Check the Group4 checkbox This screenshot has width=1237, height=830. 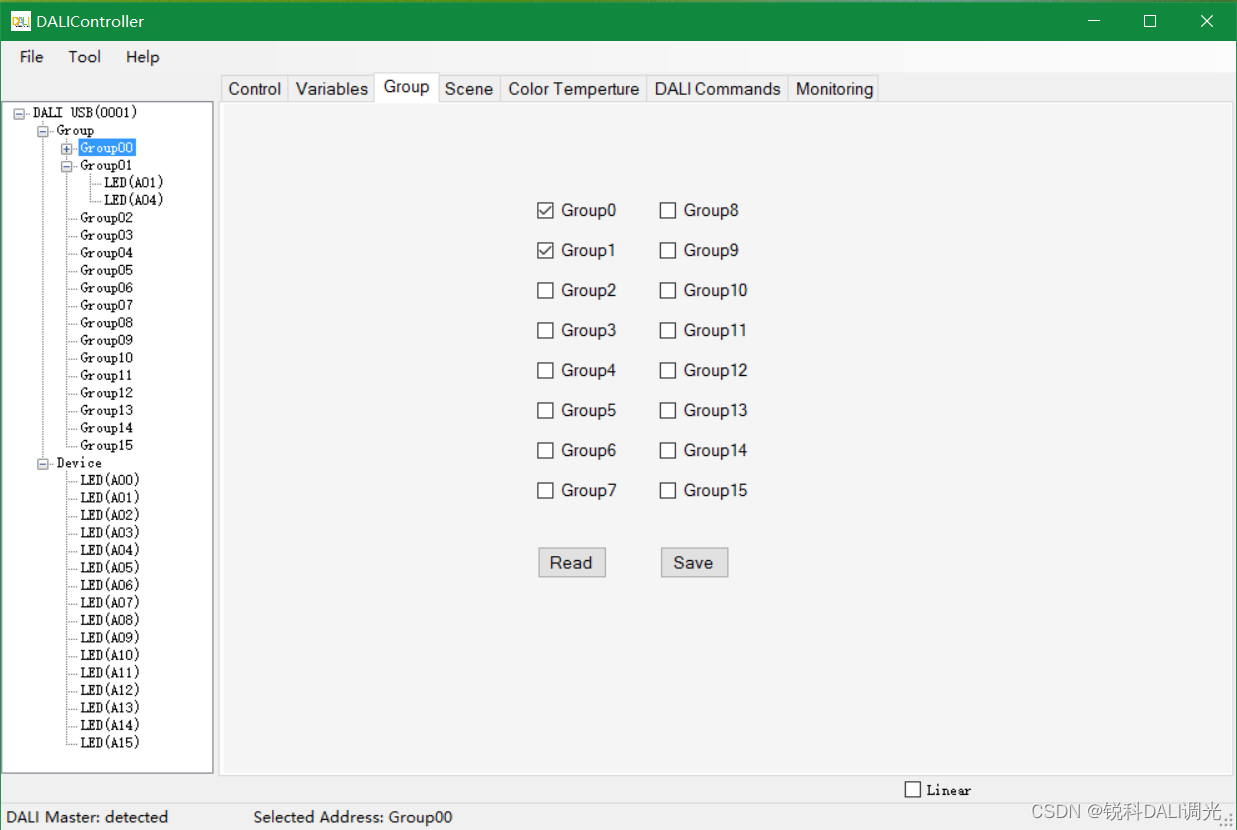[x=545, y=371]
